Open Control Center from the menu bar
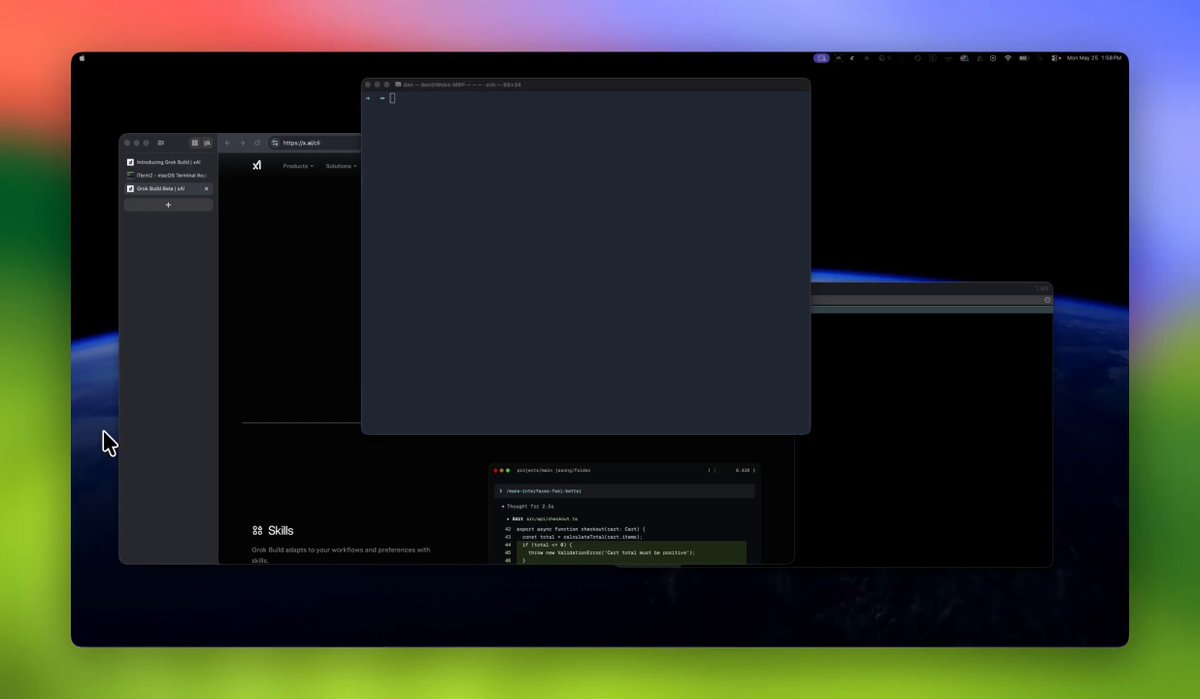Viewport: 1200px width, 699px height. pos(1053,58)
